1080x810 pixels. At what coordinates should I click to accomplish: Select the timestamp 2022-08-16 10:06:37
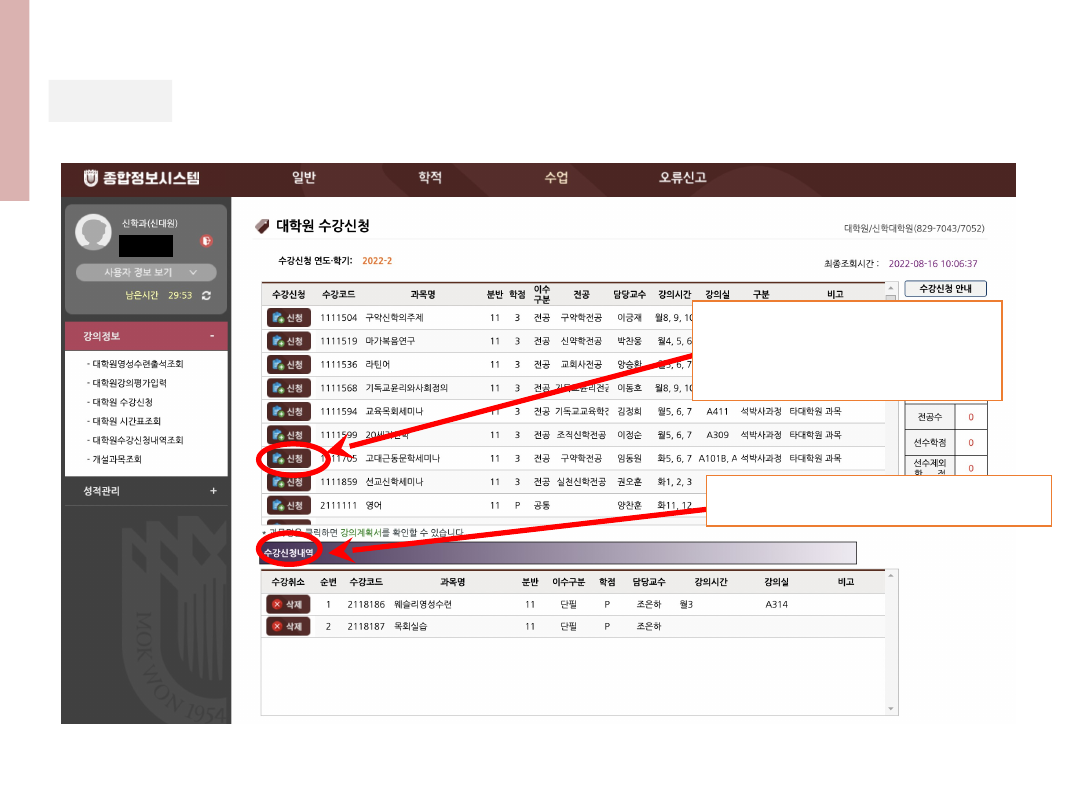pos(933,263)
